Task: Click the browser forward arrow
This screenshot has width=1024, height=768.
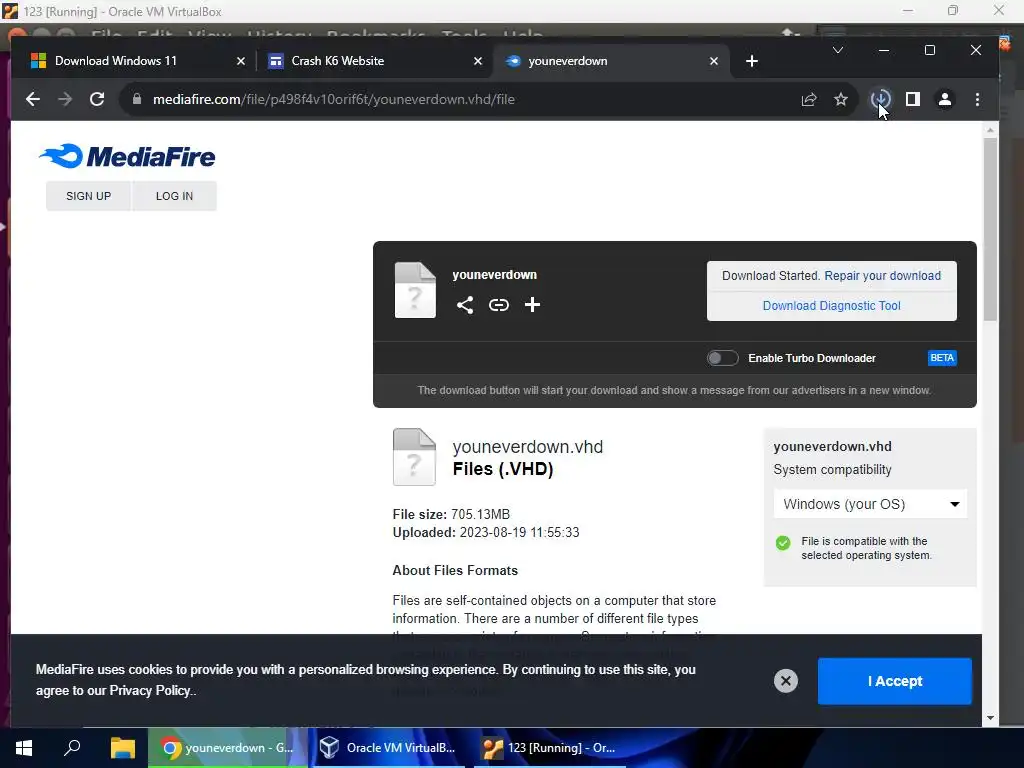Action: [x=65, y=99]
